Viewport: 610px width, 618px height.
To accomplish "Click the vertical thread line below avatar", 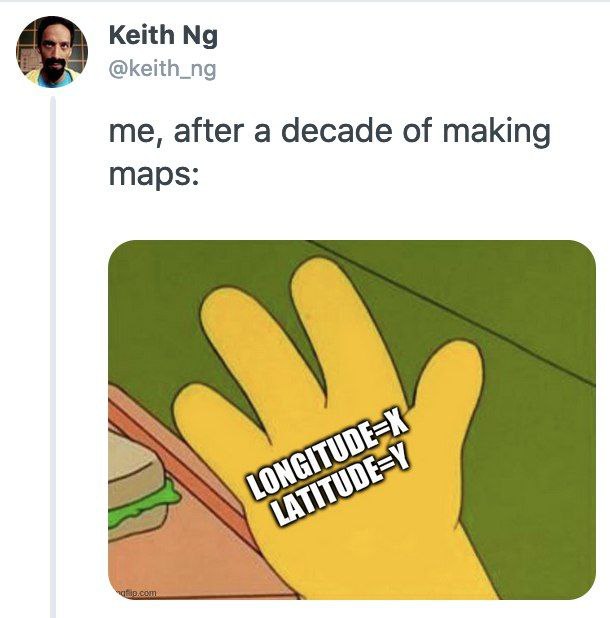I will [53, 357].
